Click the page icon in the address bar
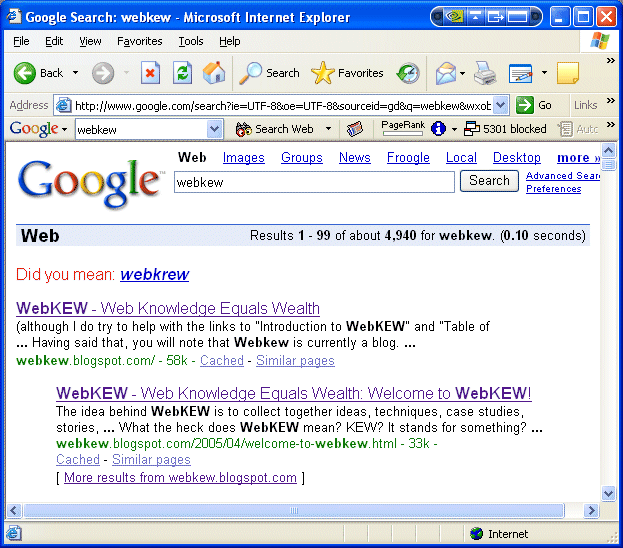The width and height of the screenshot is (623, 548). point(63,105)
